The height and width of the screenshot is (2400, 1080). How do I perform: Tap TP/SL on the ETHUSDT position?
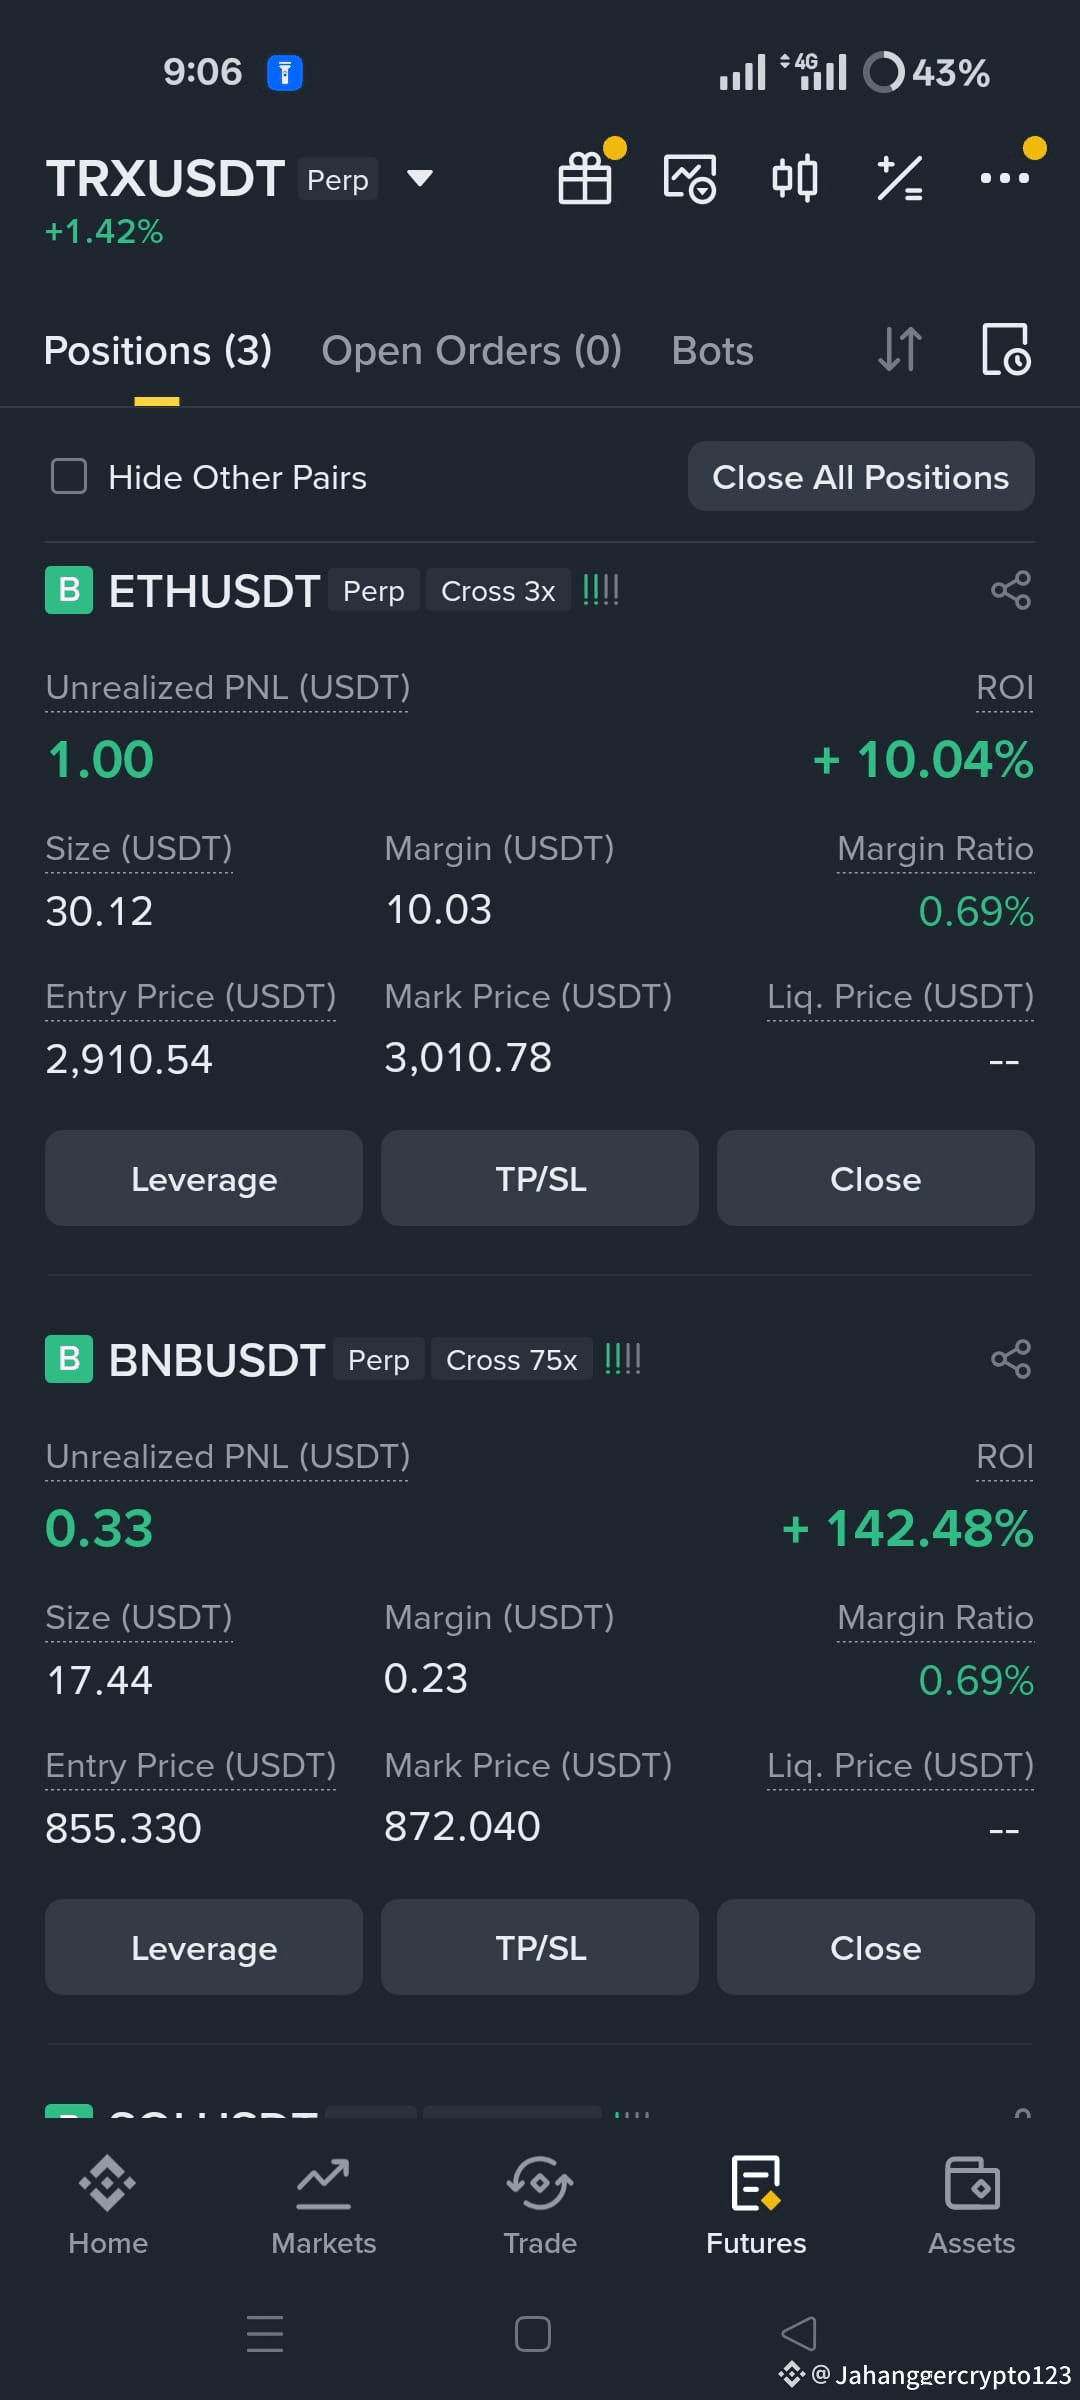point(540,1179)
